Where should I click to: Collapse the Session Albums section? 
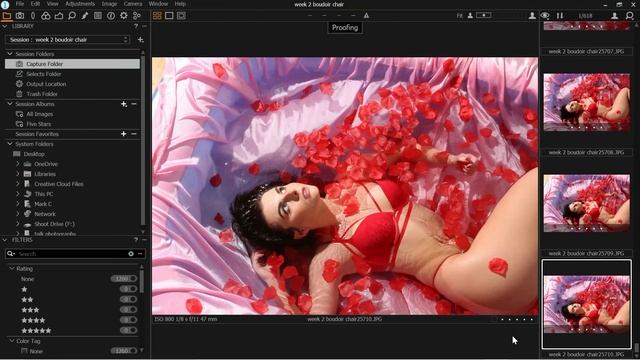10,104
